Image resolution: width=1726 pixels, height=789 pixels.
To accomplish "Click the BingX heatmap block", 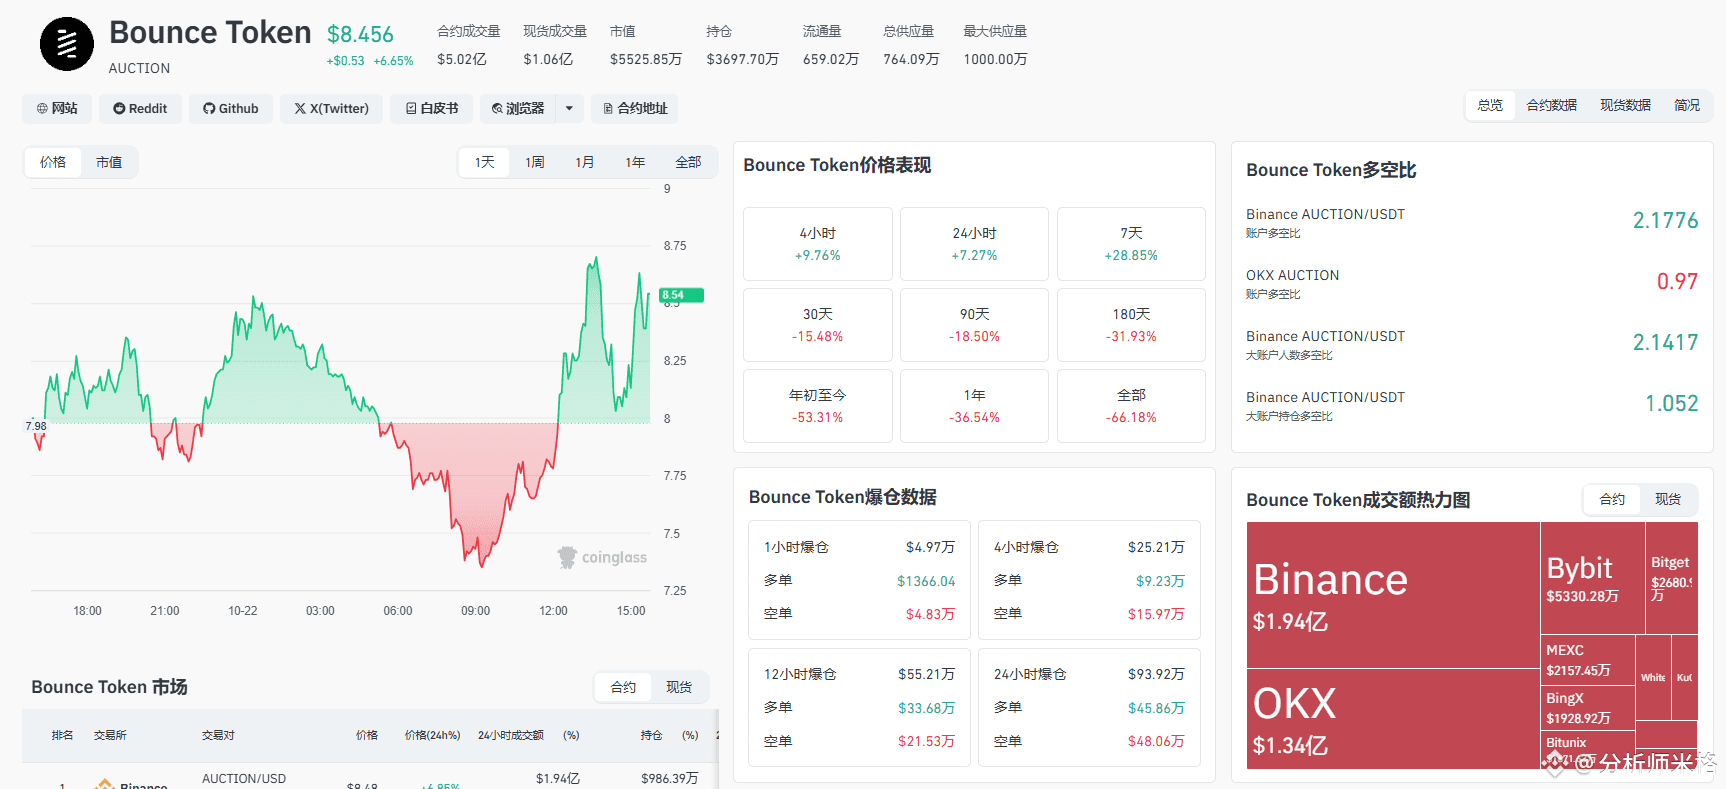I will click(x=1588, y=707).
